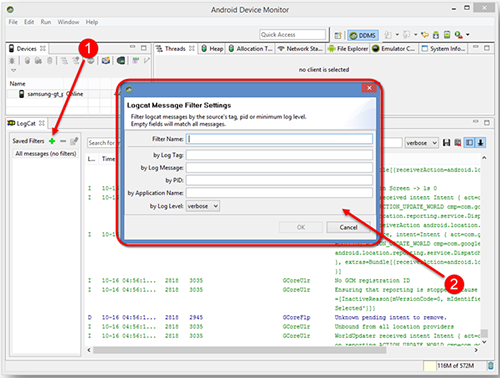Open the Edit menu
500x378 pixels.
(29, 22)
